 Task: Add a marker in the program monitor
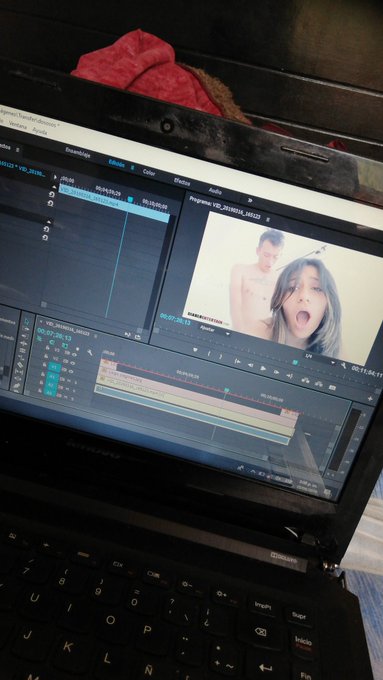[x=195, y=350]
